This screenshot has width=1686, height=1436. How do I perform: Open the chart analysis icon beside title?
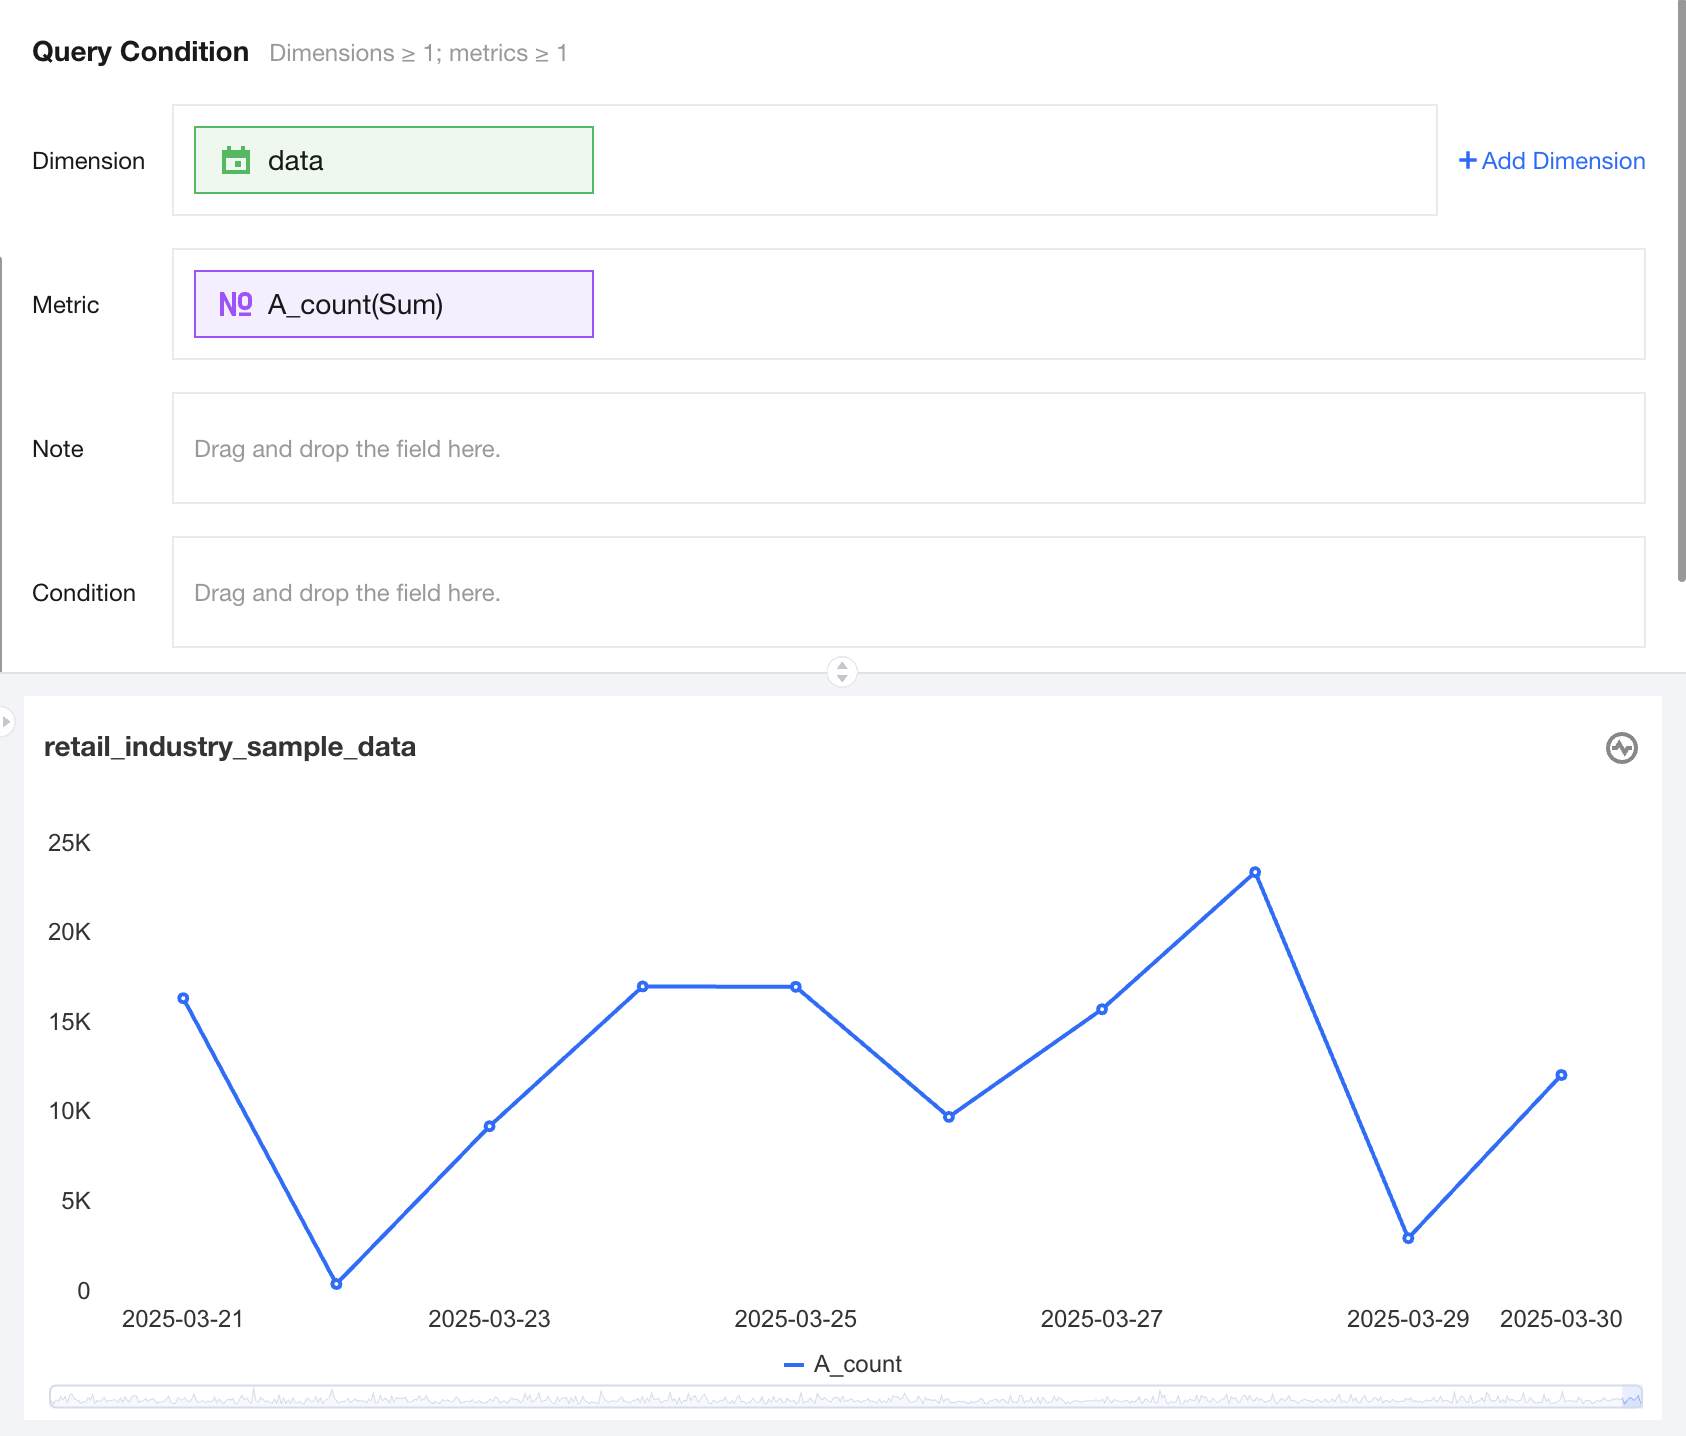1621,748
